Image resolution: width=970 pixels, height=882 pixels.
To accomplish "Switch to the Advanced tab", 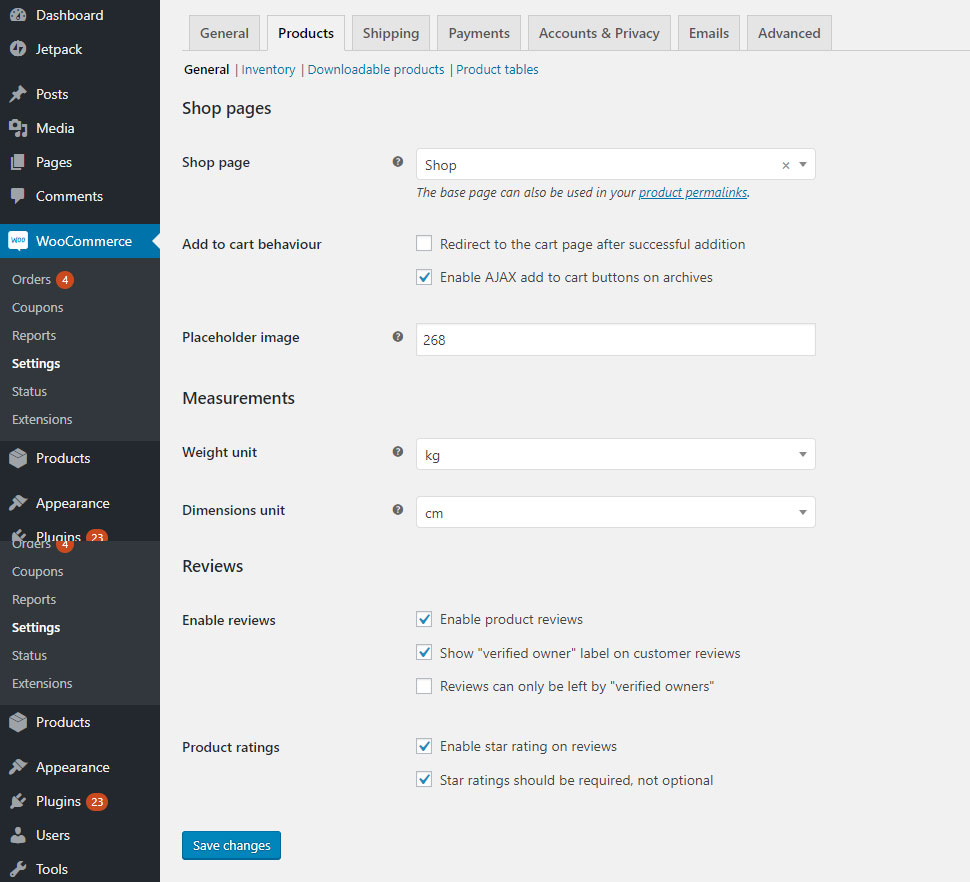I will (789, 33).
